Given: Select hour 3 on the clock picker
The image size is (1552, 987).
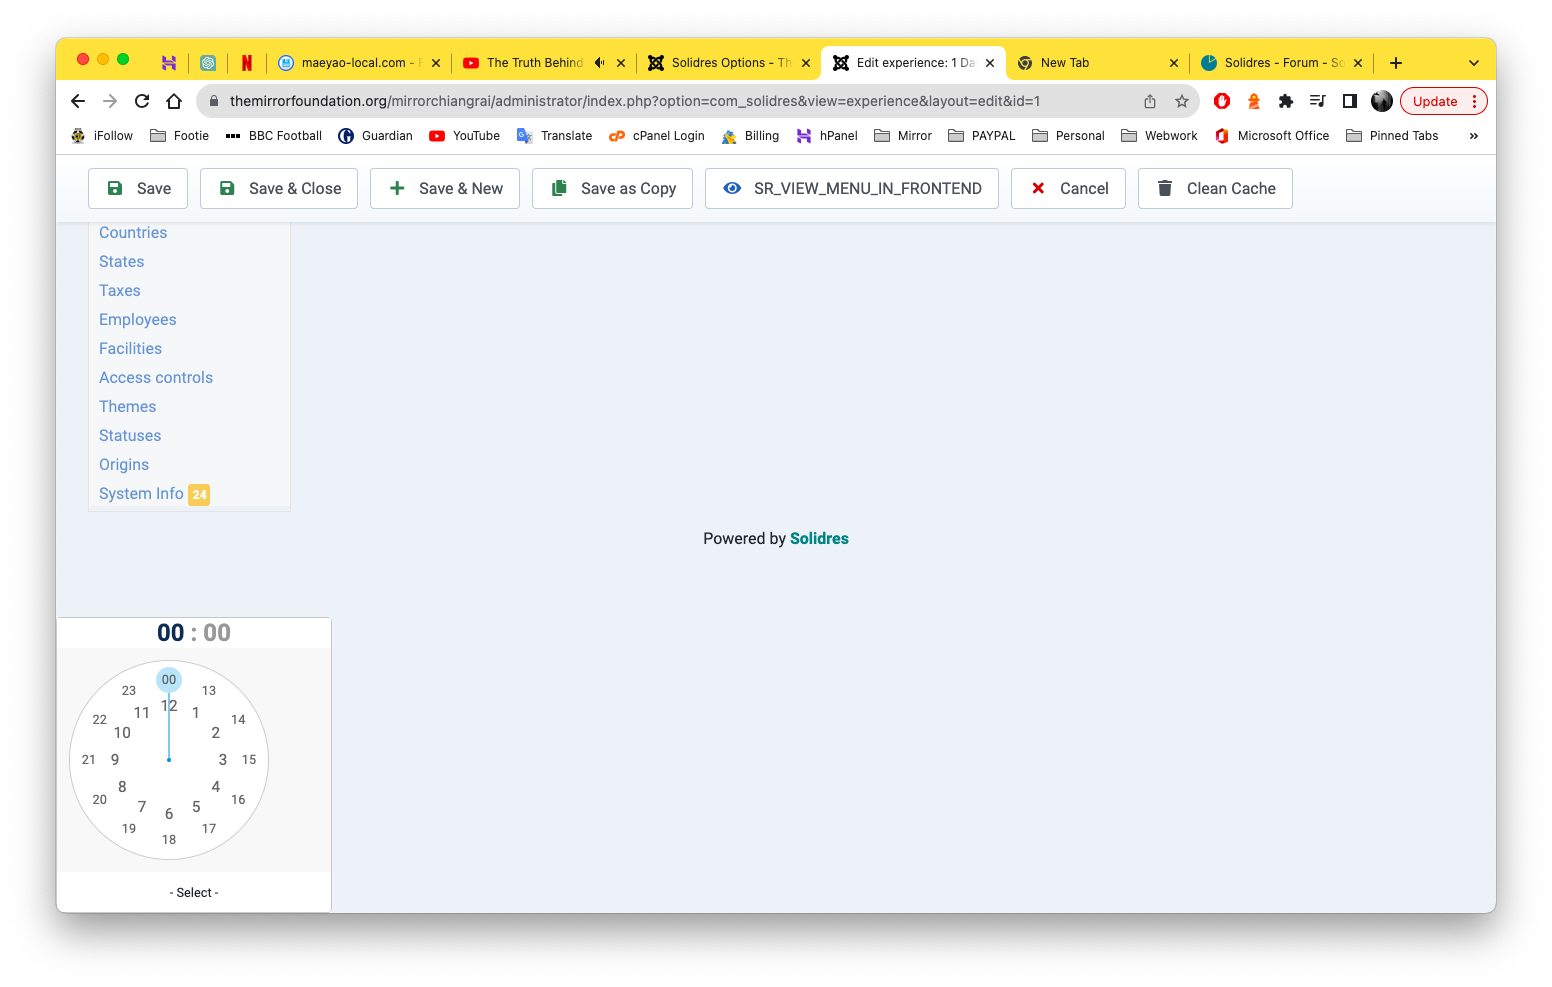Looking at the screenshot, I should pos(223,760).
